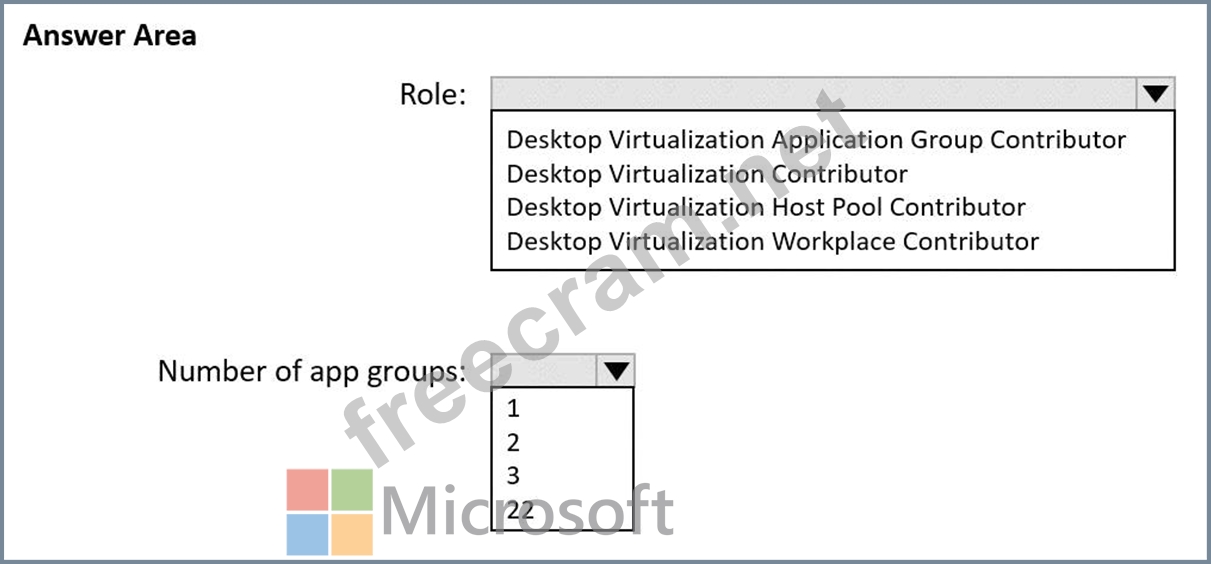Click the Role label text
This screenshot has height=564, width=1211.
click(433, 95)
